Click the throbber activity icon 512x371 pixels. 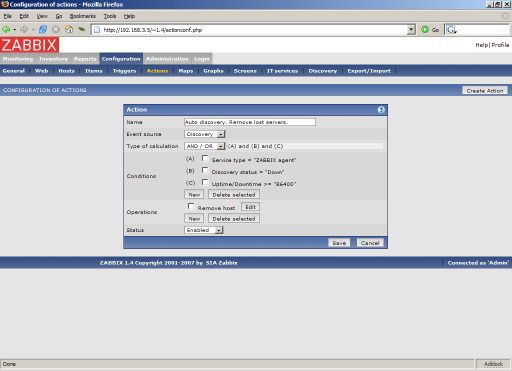505,16
